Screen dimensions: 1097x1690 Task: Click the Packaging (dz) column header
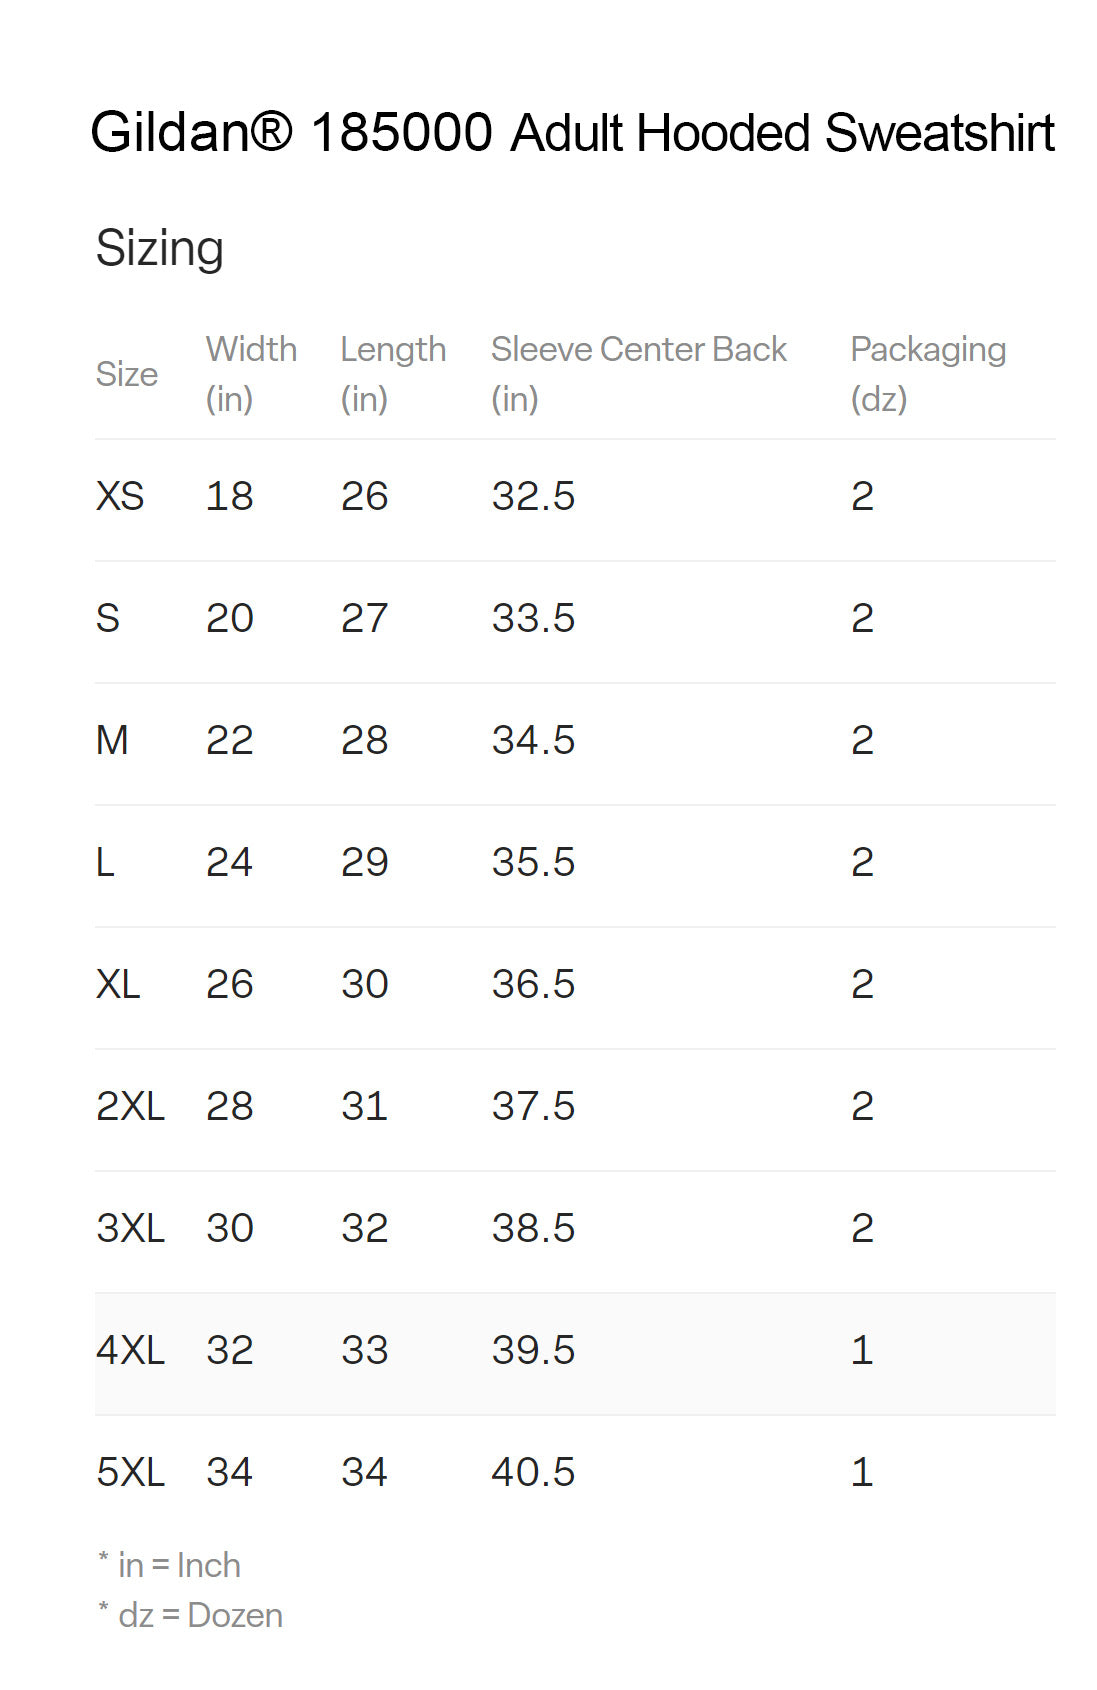[927, 373]
